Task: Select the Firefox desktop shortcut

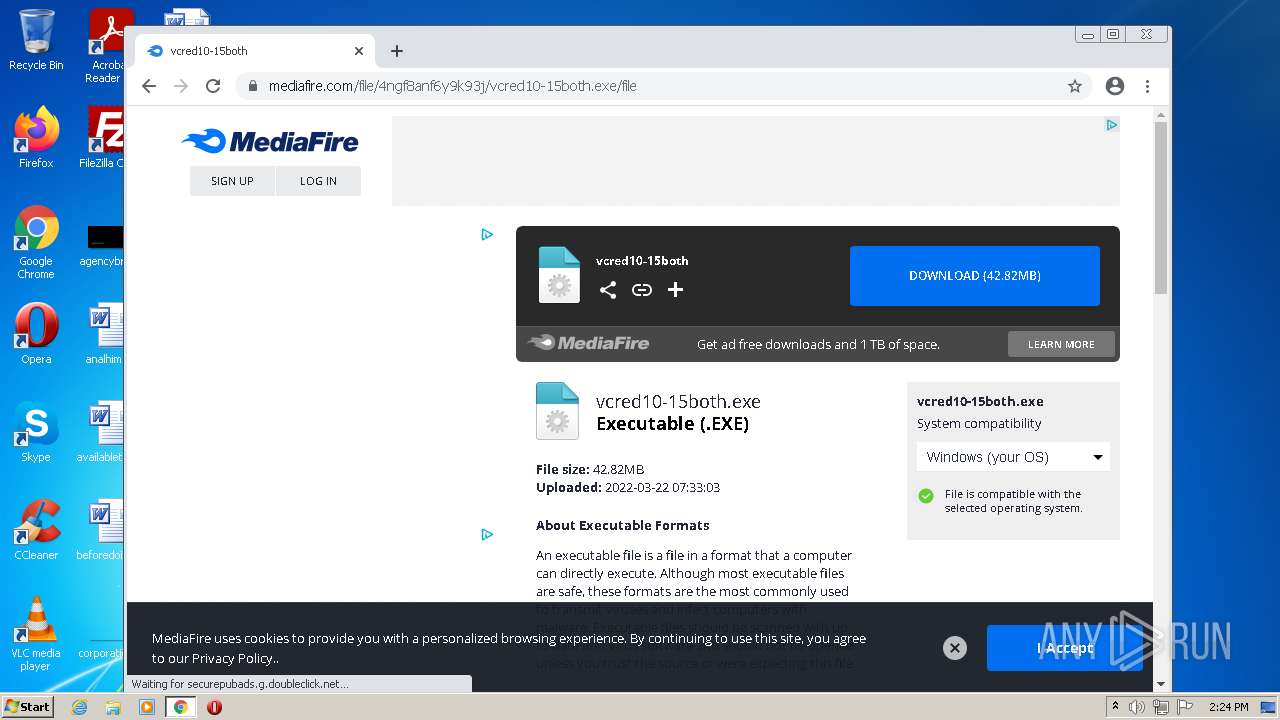Action: pos(36,137)
